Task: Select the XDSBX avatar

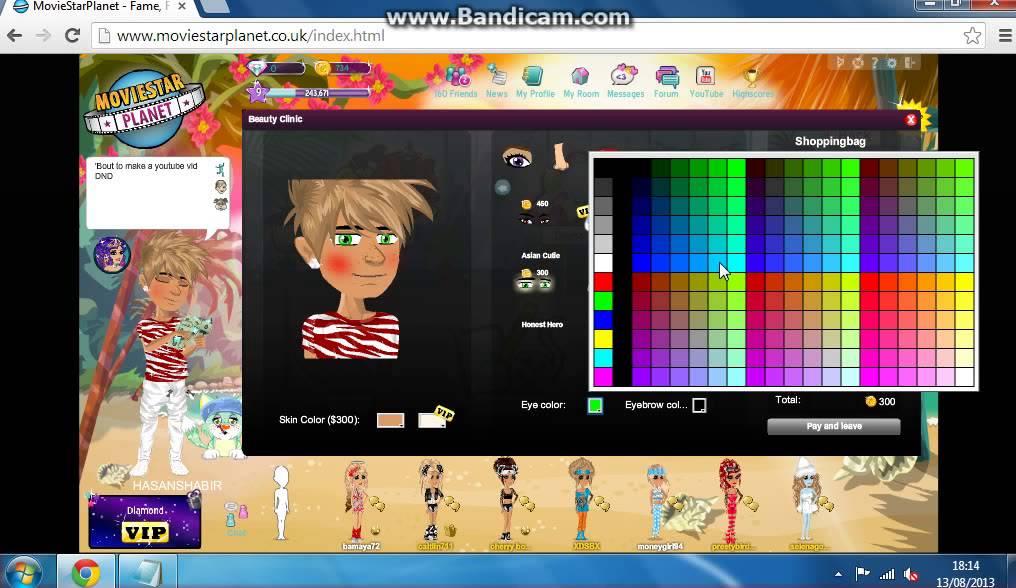Action: tap(581, 499)
